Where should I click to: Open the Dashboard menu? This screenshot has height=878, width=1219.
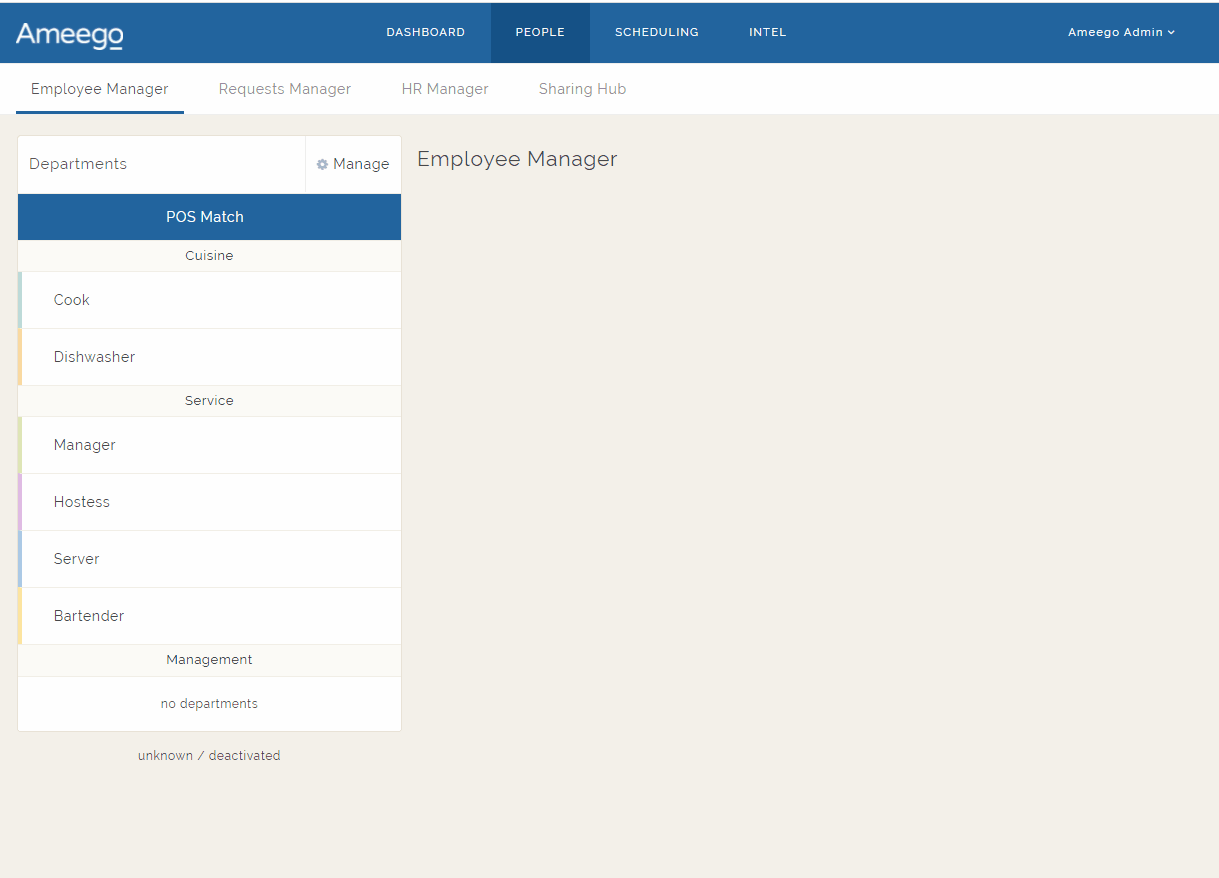pos(425,32)
